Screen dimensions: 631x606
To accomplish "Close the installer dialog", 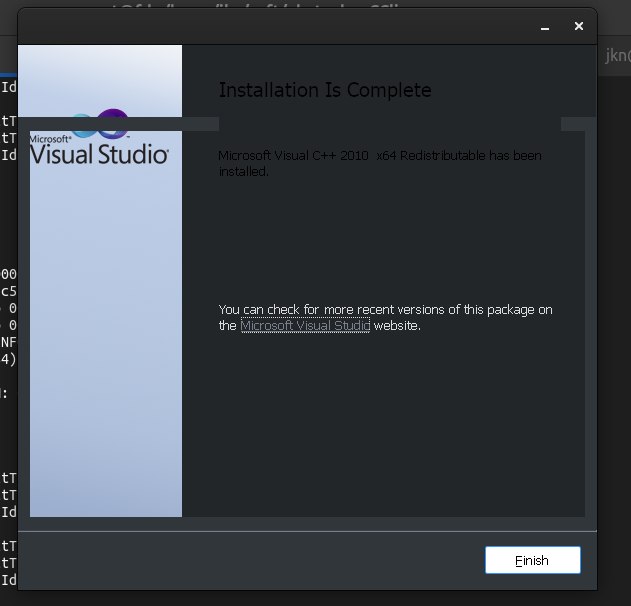I will pyautogui.click(x=579, y=26).
